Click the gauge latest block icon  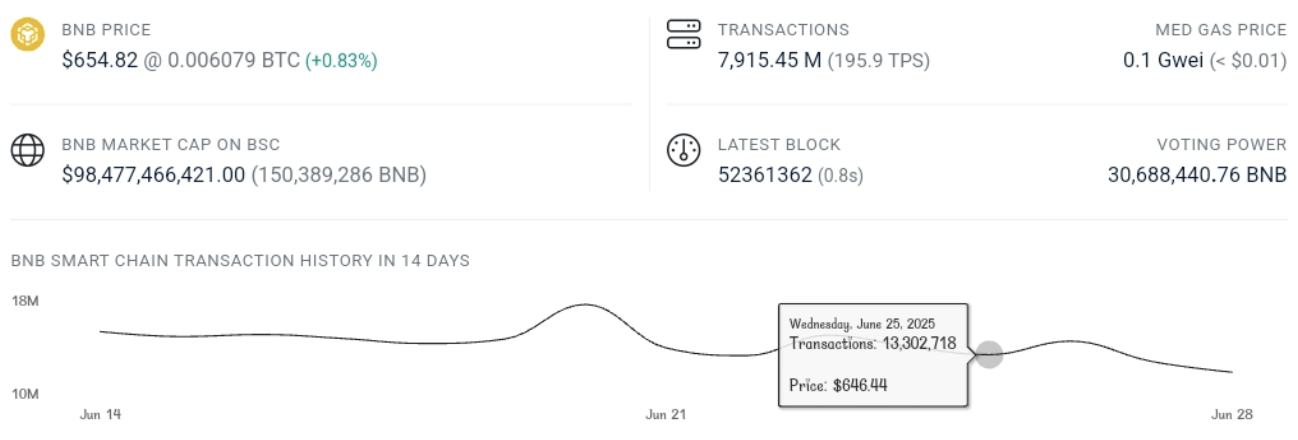pos(684,150)
